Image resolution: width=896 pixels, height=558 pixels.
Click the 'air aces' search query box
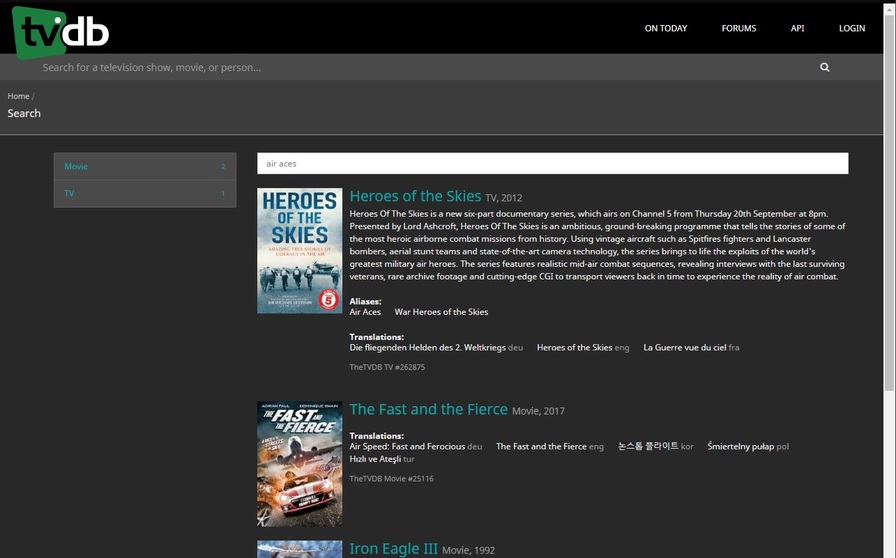tap(553, 164)
